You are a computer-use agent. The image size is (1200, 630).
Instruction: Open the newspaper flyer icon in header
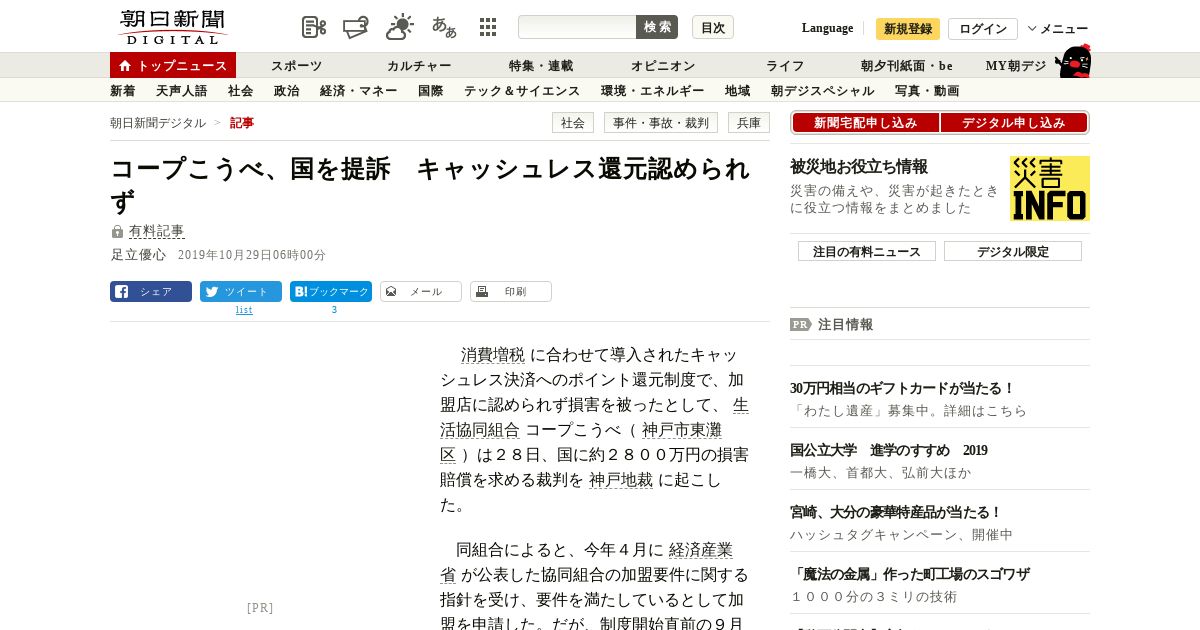[x=356, y=27]
